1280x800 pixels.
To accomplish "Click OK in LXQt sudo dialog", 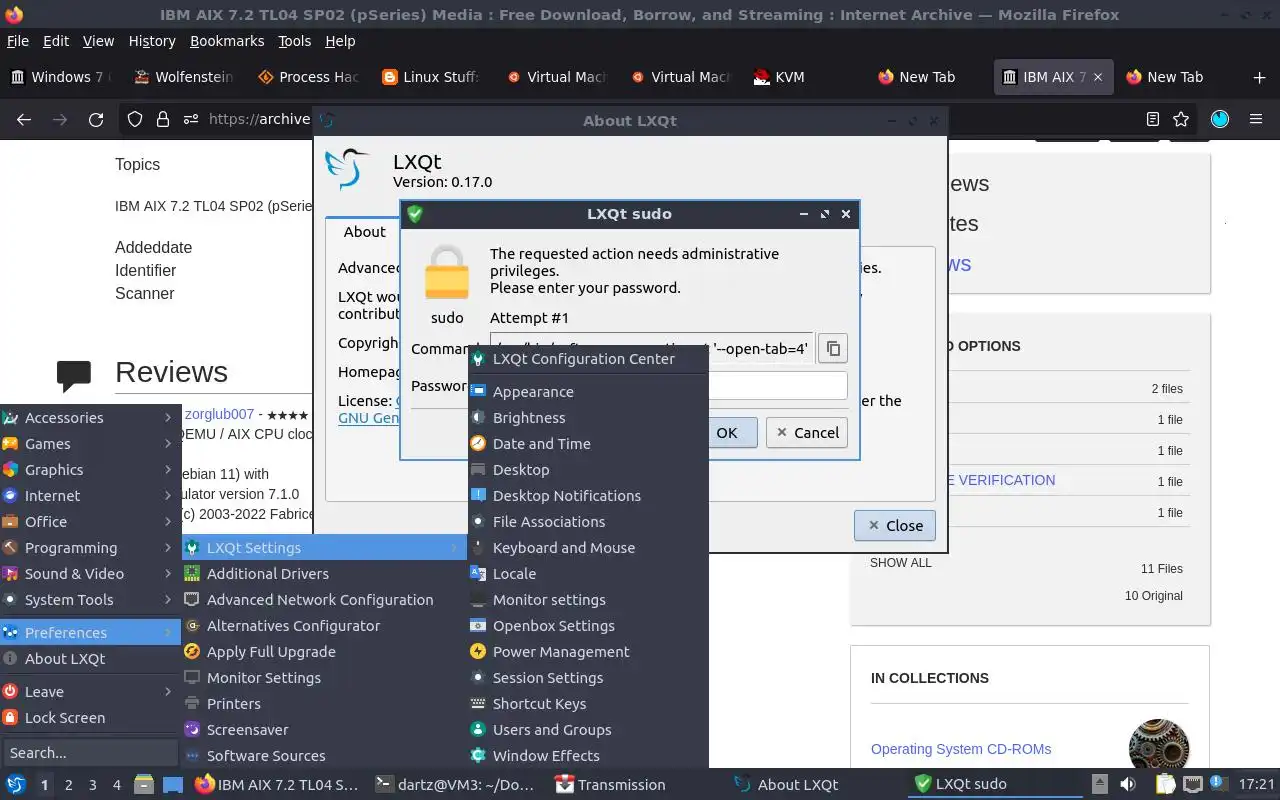I will click(x=727, y=432).
